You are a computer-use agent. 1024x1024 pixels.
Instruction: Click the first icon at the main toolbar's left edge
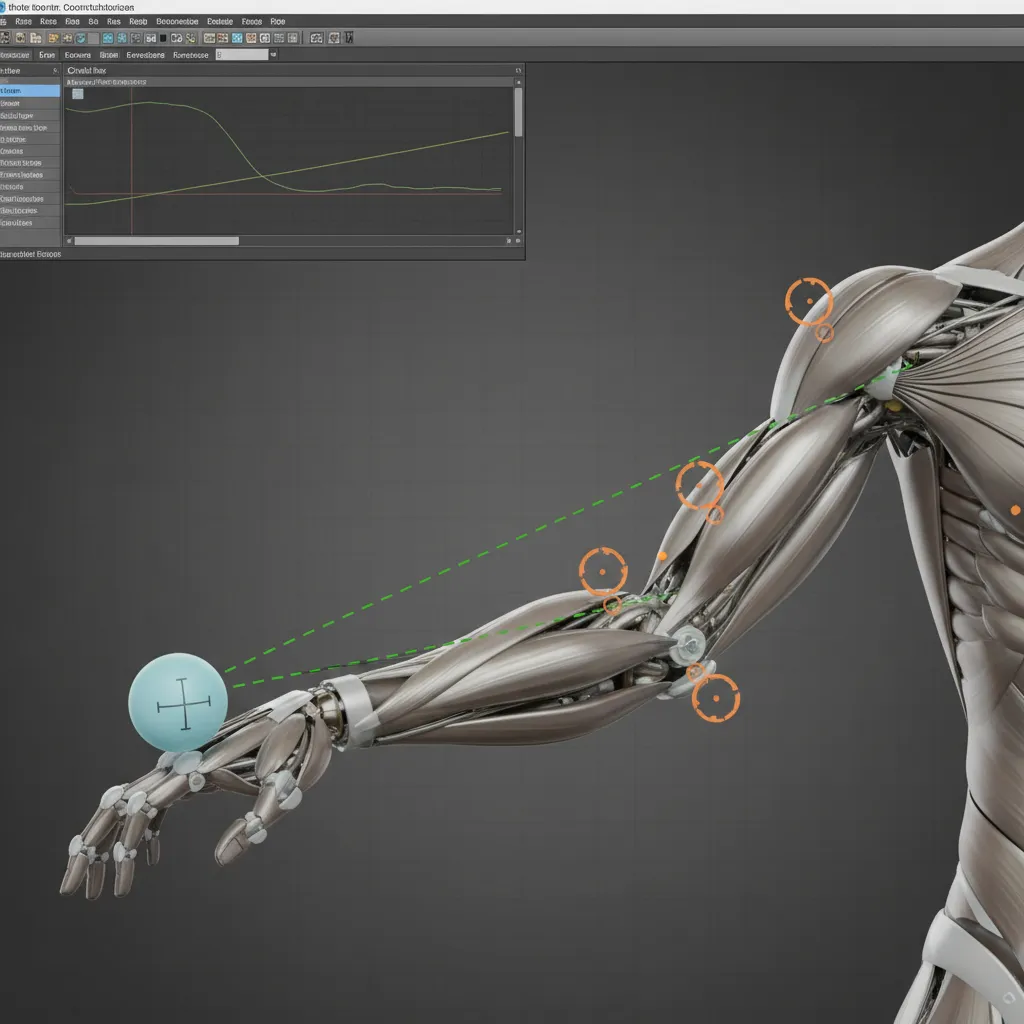[5, 38]
